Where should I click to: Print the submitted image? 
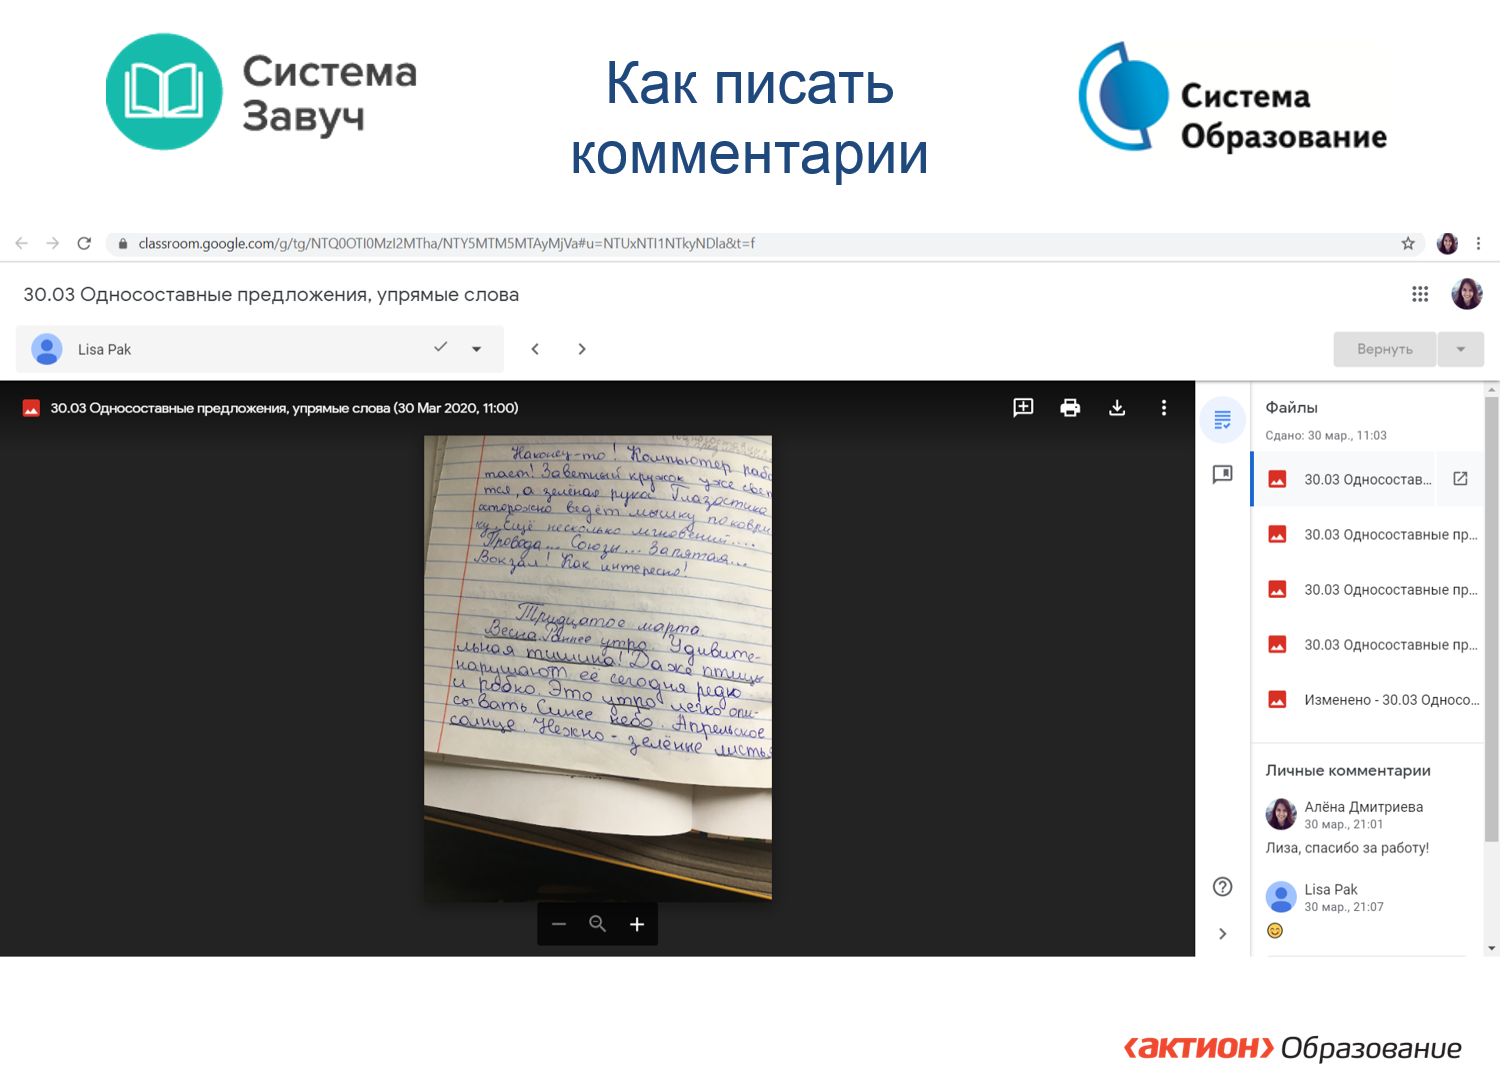point(1070,407)
